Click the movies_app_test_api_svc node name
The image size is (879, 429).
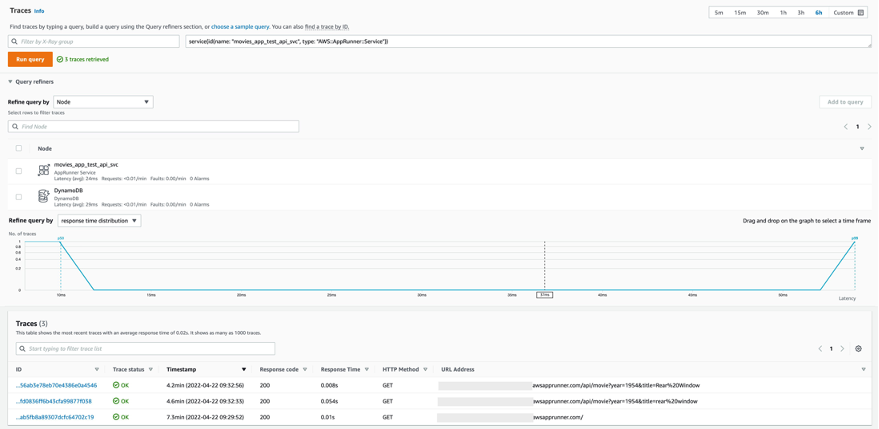point(86,164)
